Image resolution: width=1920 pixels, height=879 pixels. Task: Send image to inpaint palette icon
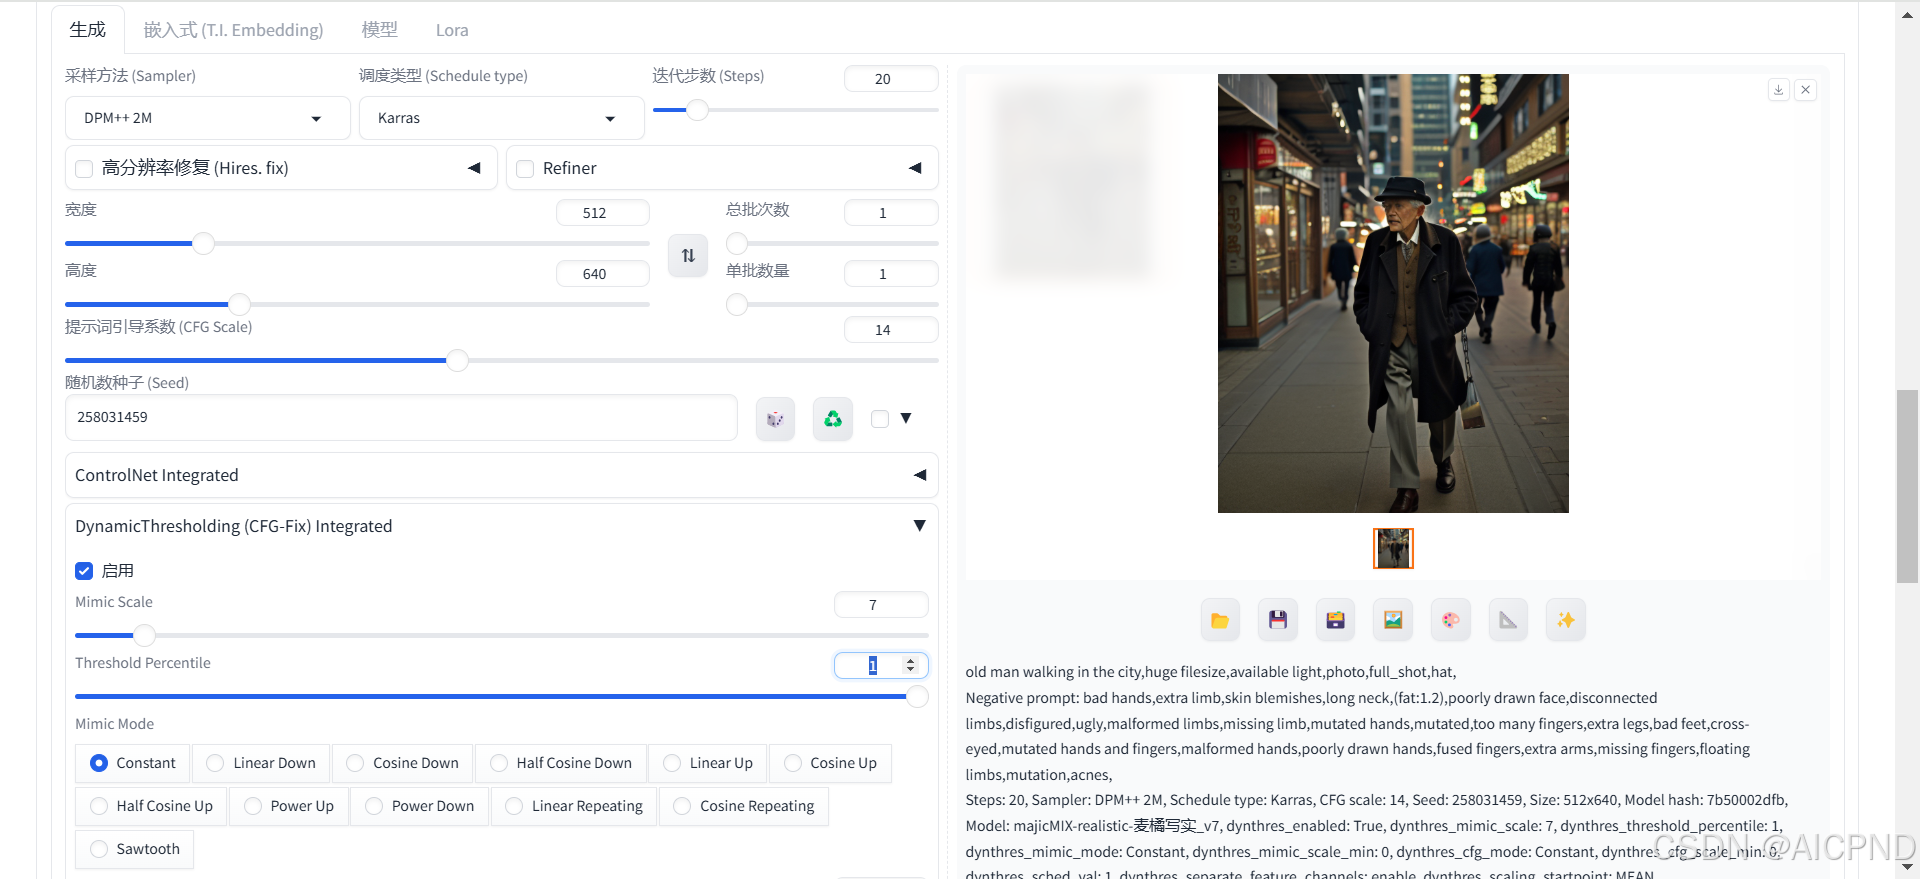tap(1451, 620)
